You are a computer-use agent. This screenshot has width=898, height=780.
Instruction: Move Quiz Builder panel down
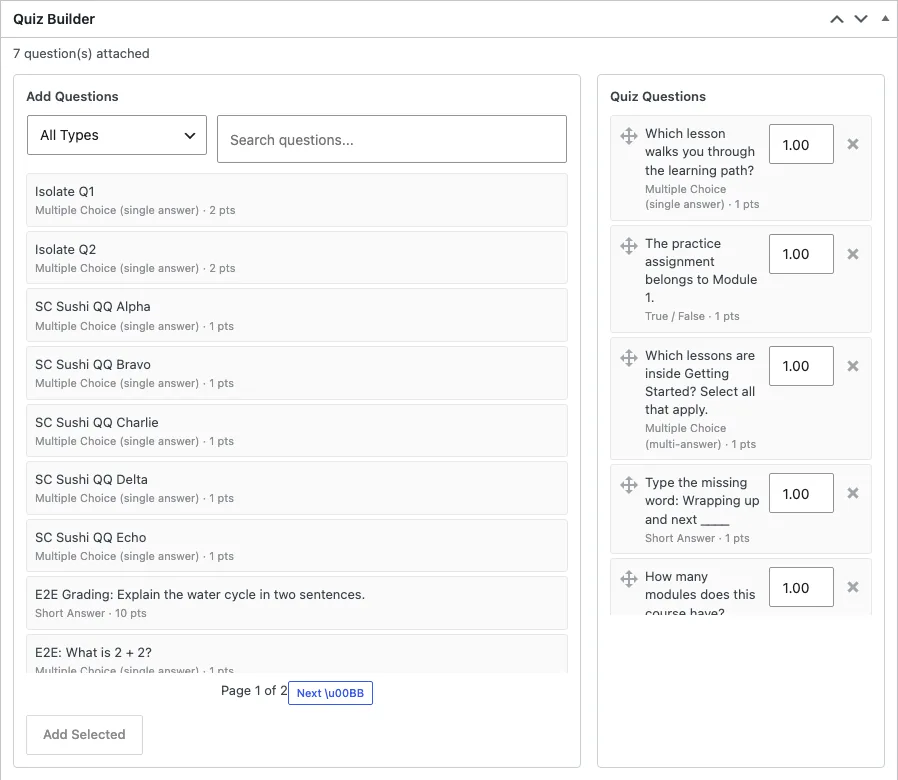point(861,19)
